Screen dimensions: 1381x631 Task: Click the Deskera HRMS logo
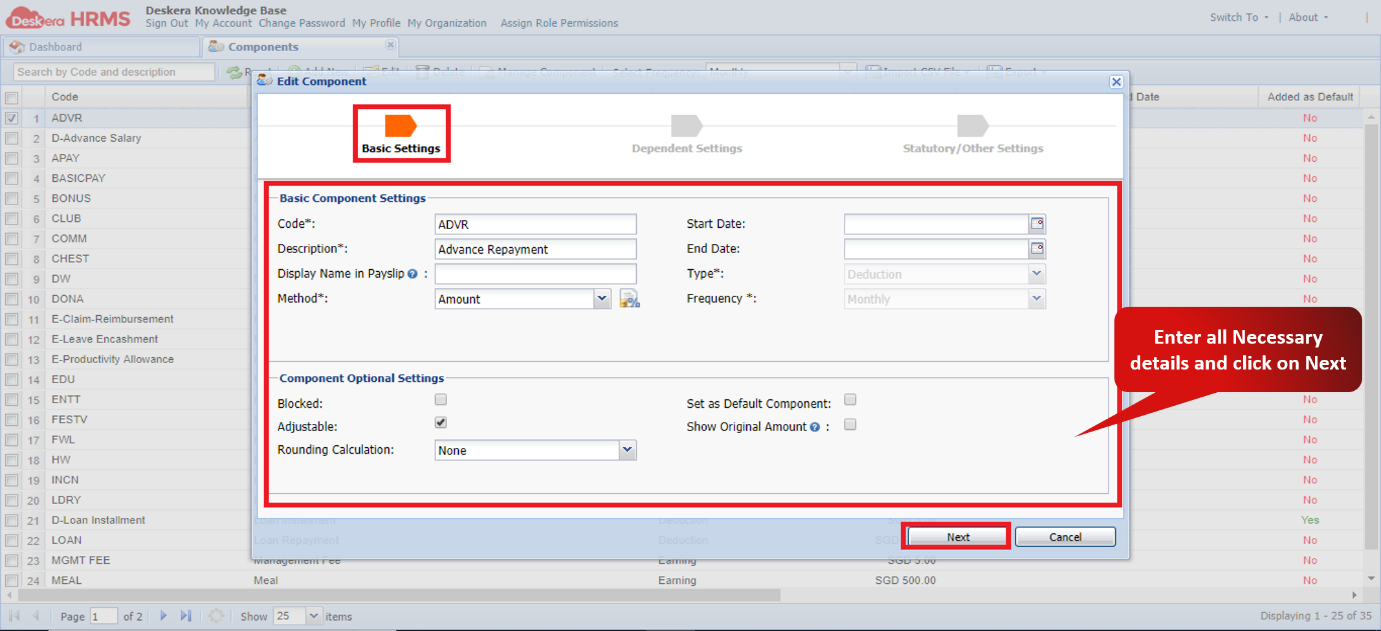coord(68,16)
